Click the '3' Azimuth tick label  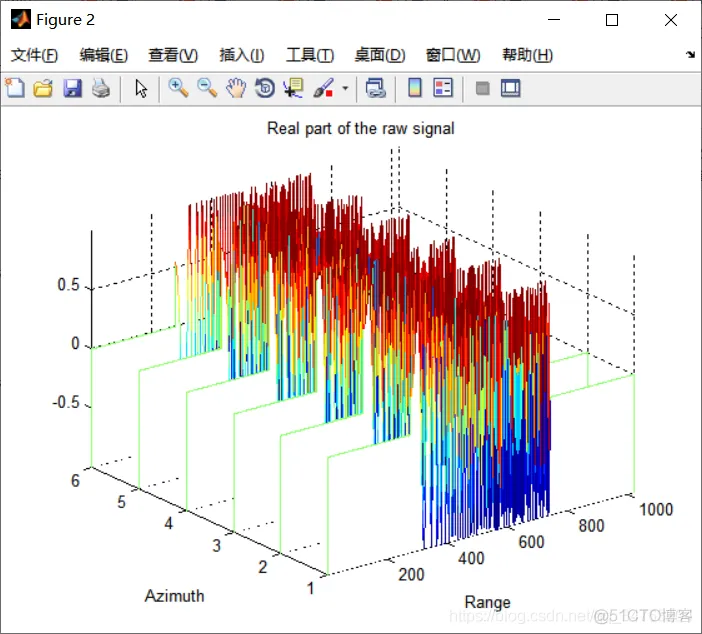(216, 546)
